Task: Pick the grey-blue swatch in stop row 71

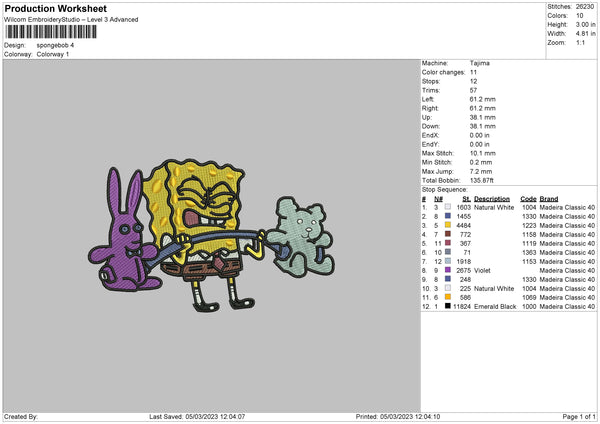Action: [447, 252]
